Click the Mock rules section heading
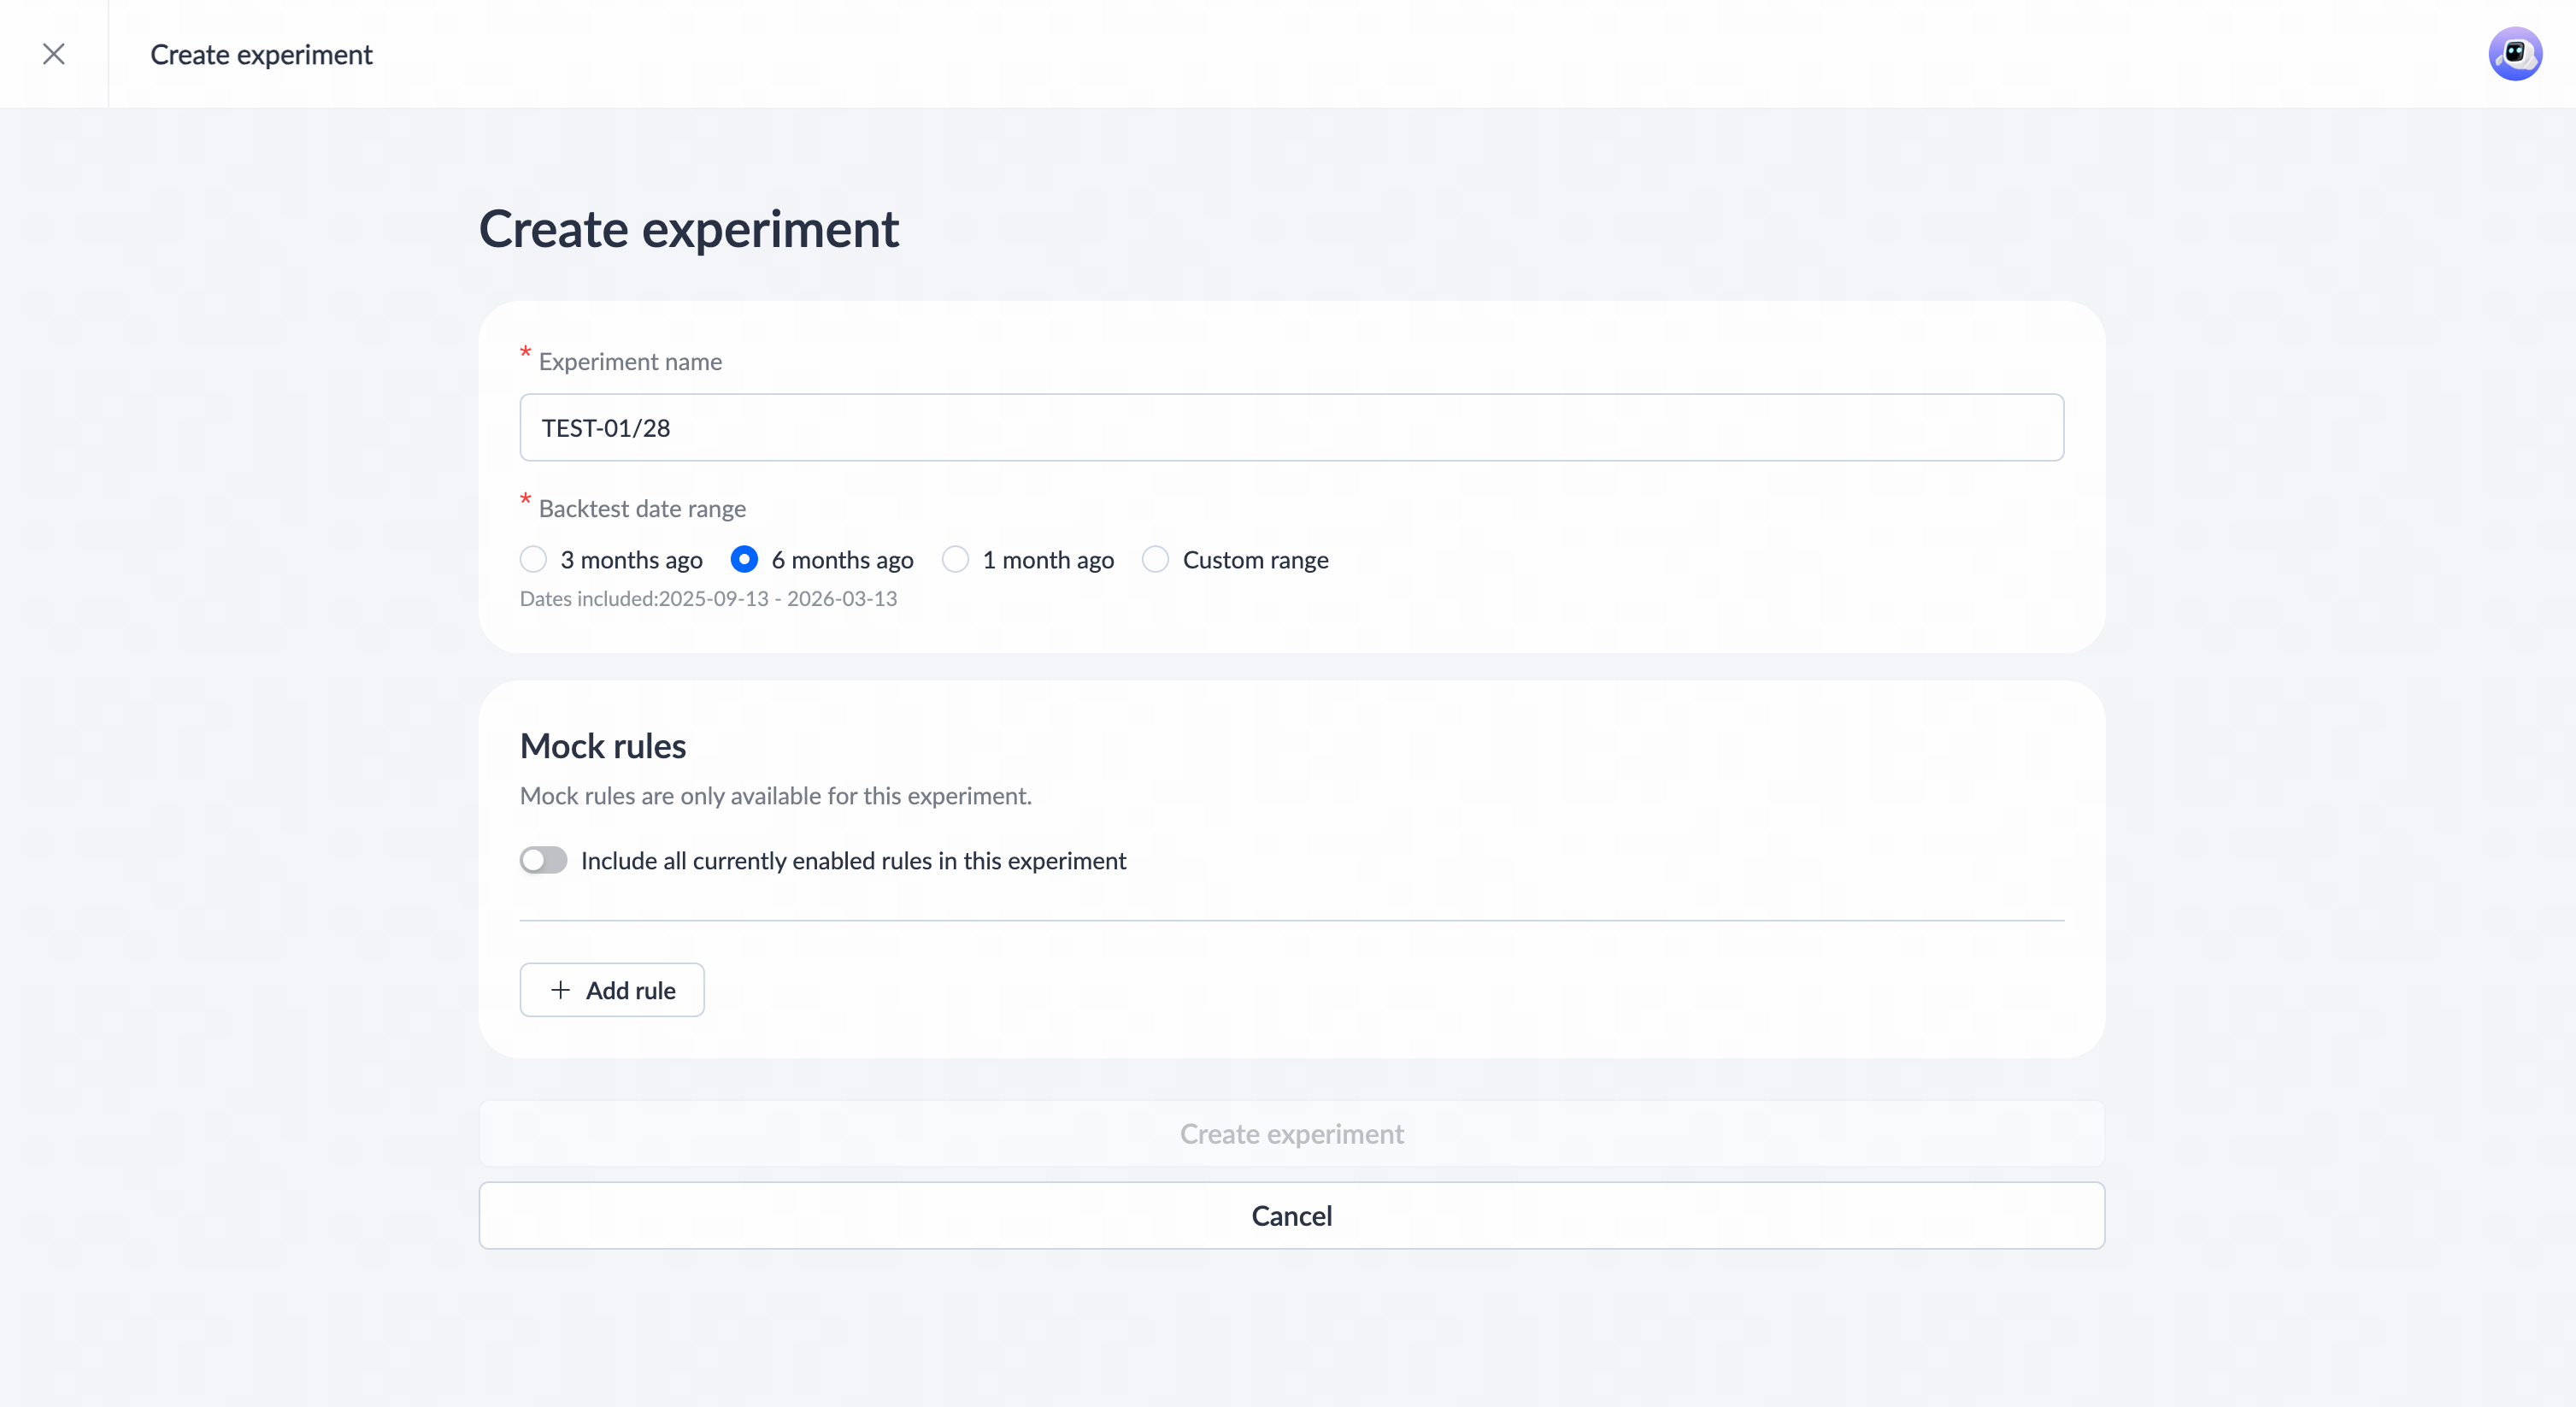This screenshot has width=2576, height=1407. pos(603,746)
